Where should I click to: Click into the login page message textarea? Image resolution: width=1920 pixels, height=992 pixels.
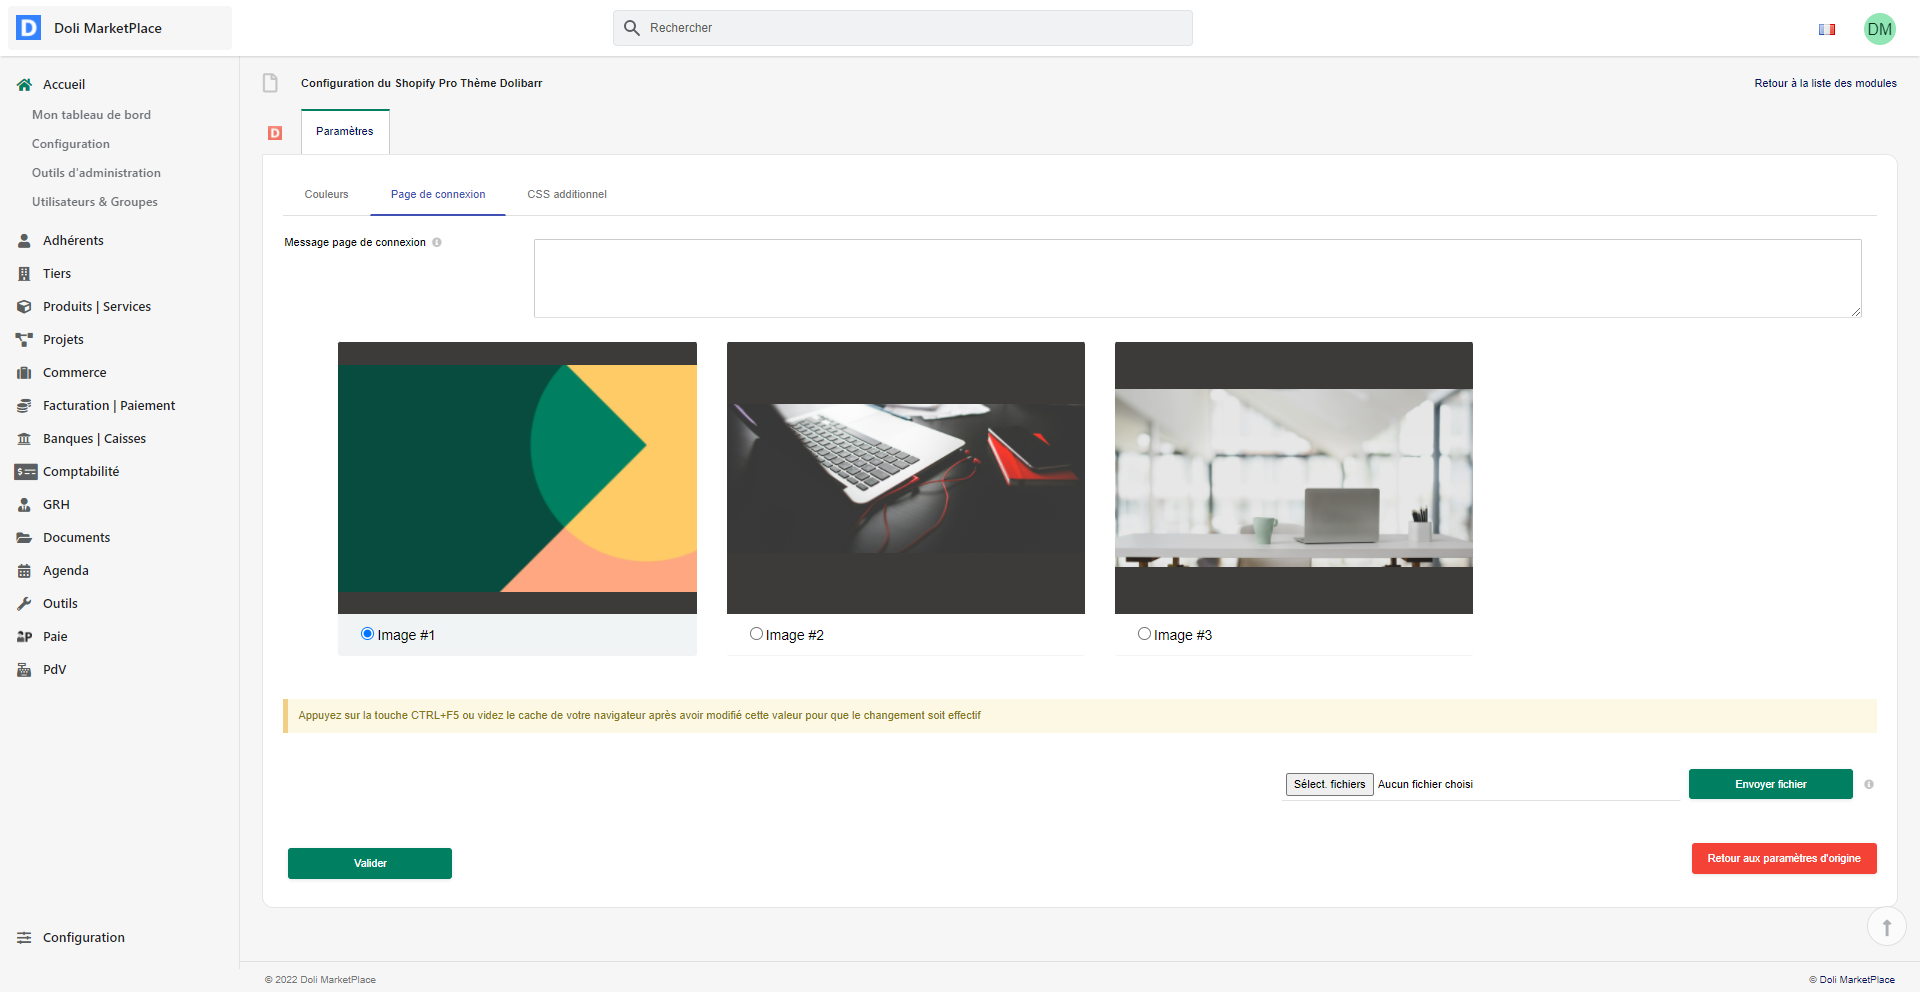(1197, 278)
